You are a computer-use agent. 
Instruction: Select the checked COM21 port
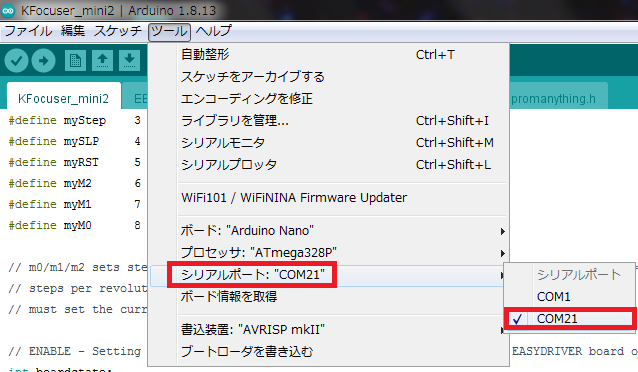click(570, 319)
